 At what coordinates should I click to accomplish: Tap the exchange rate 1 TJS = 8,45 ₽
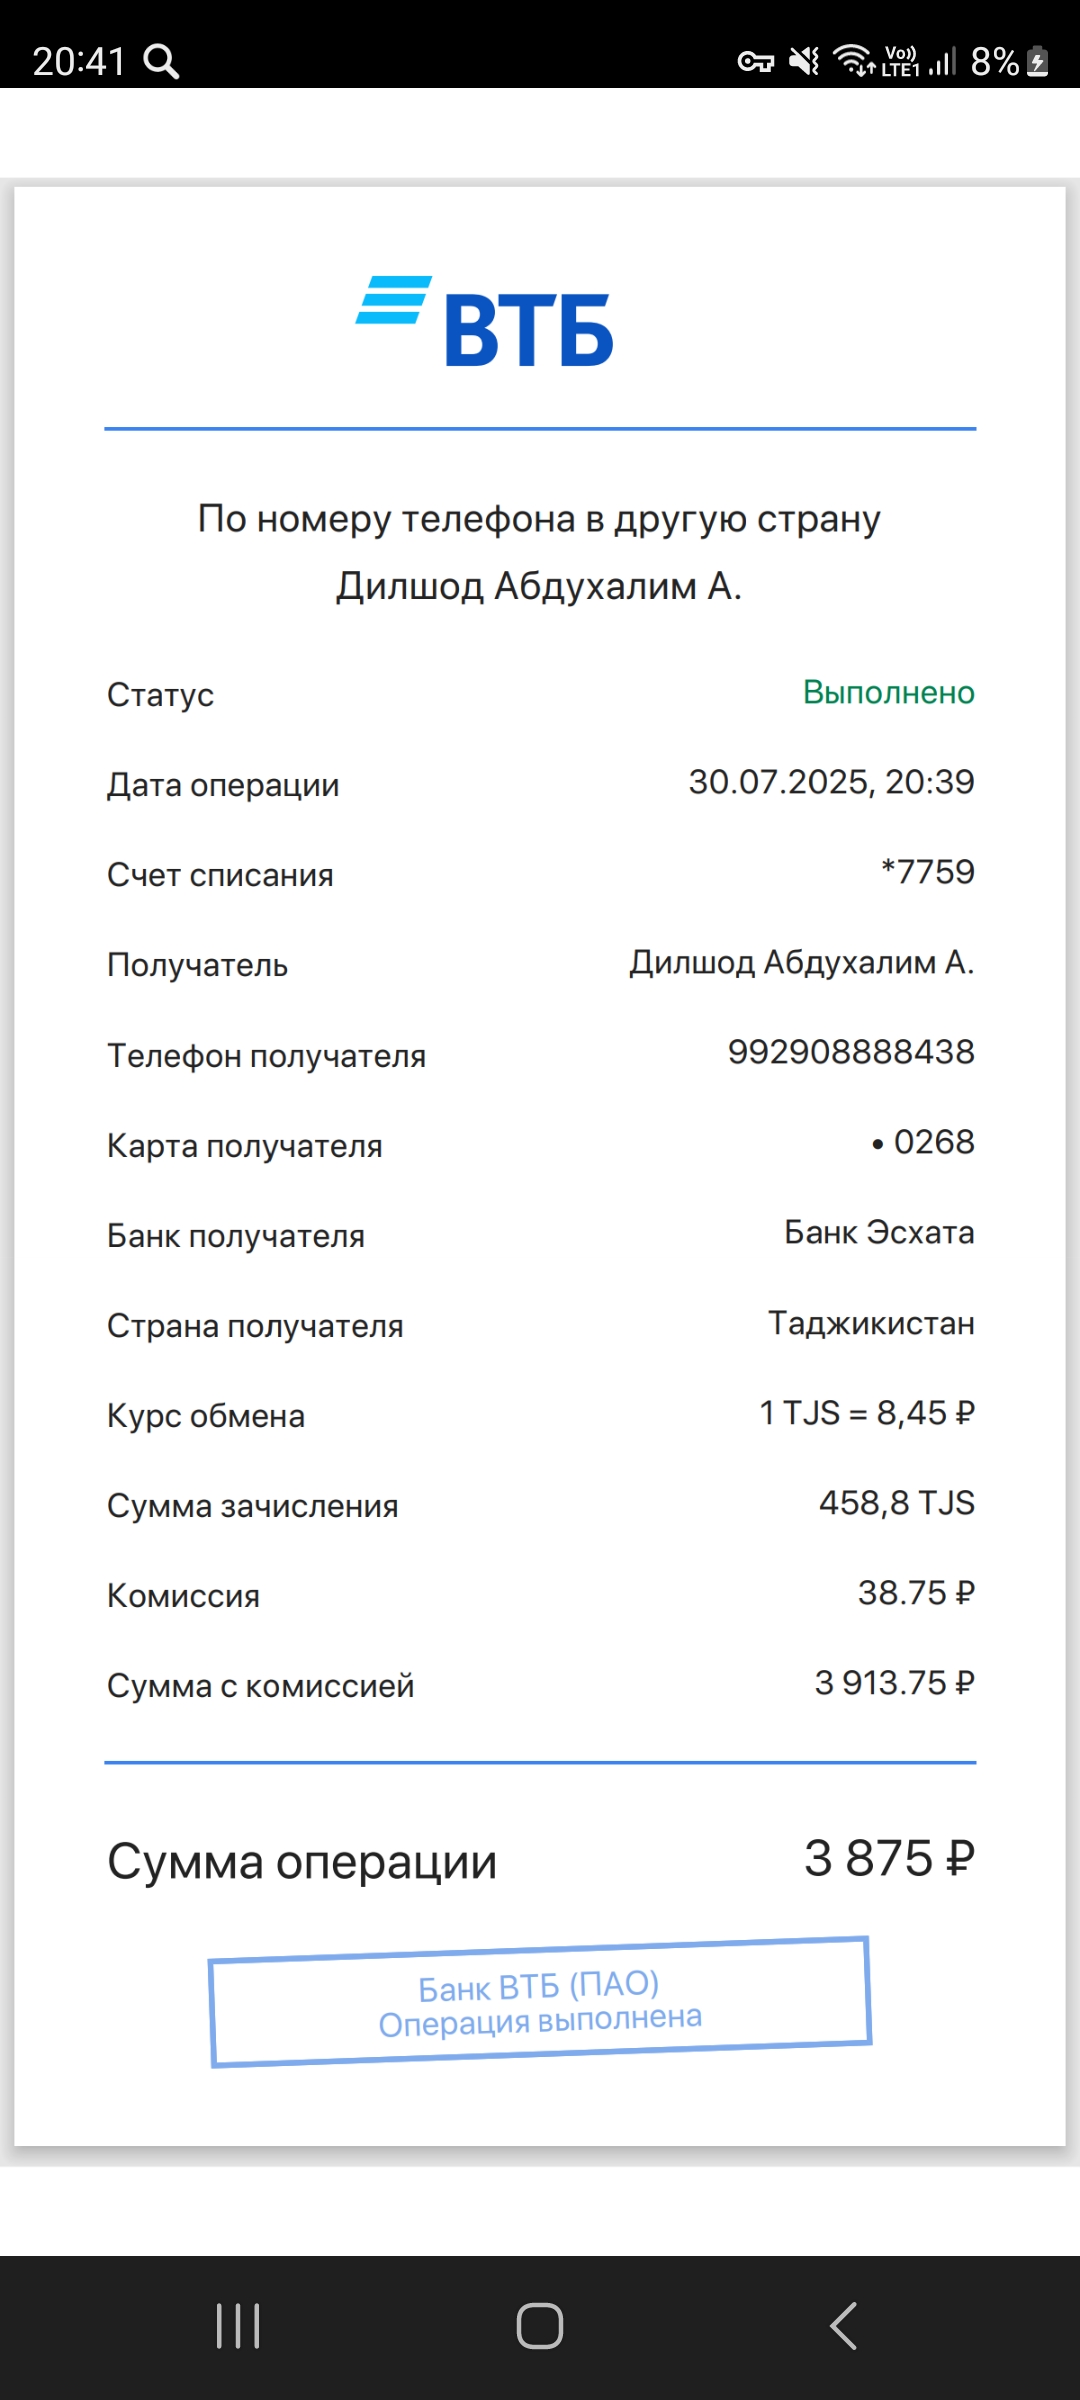[x=866, y=1413]
